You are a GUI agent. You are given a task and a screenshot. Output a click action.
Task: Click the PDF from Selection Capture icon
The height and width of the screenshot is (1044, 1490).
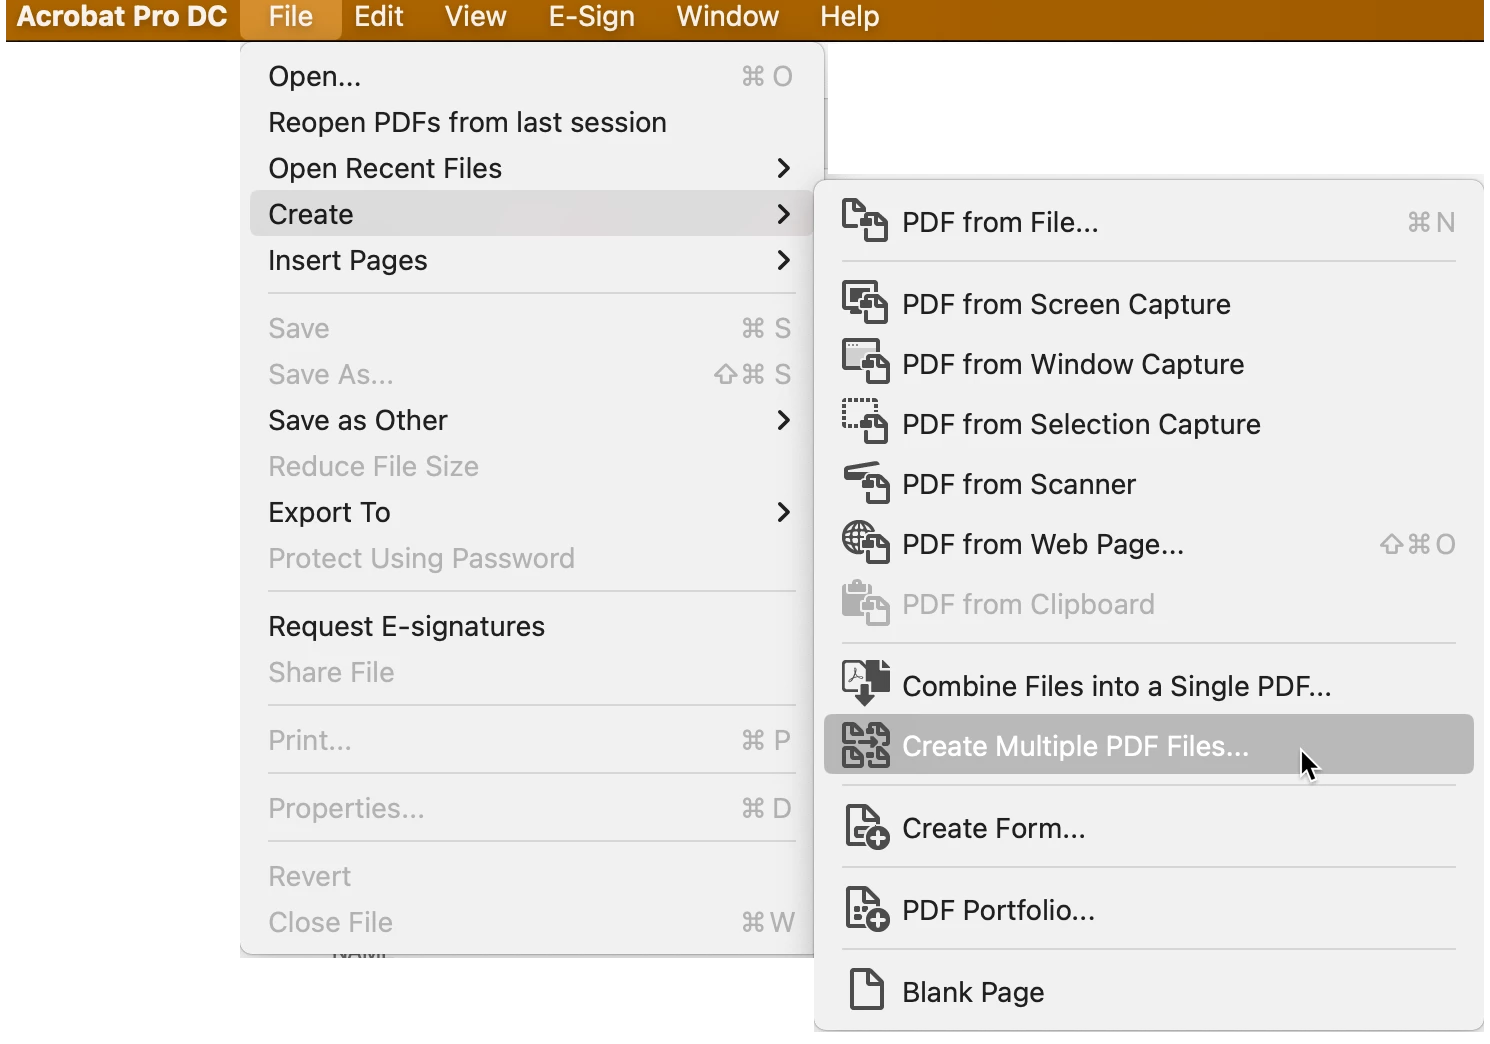coord(864,421)
